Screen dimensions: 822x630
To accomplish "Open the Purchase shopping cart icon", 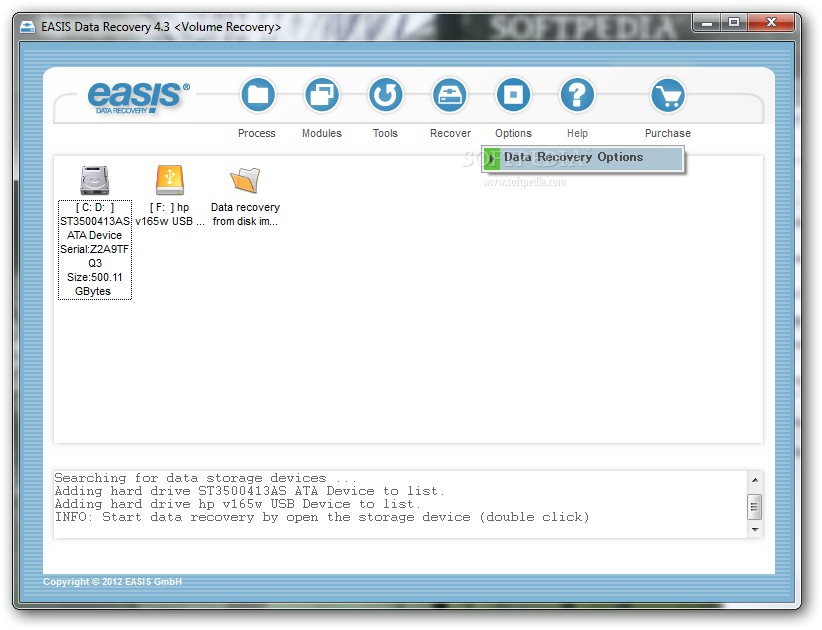I will tap(668, 95).
